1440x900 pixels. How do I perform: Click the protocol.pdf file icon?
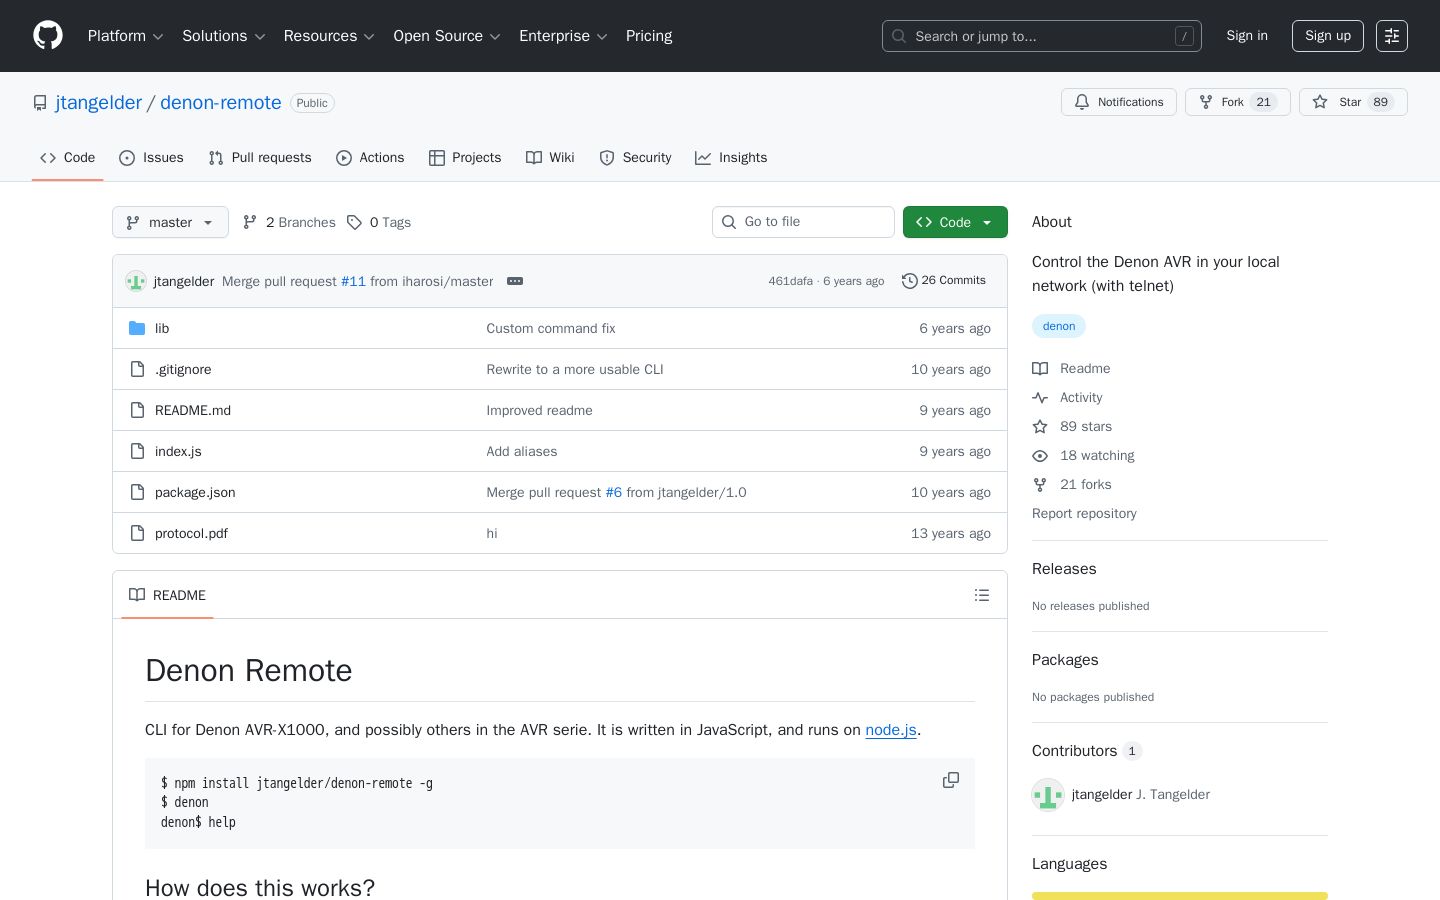[137, 533]
